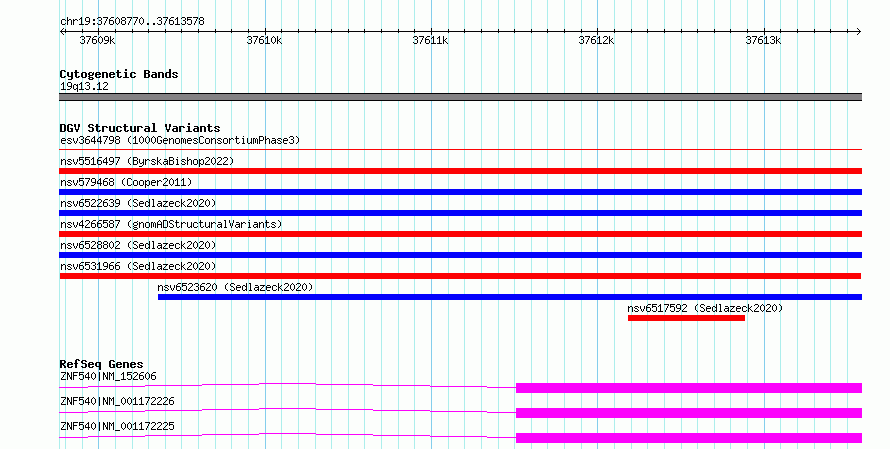Image resolution: width=890 pixels, height=449 pixels.
Task: Click the grey 19q13.12 cytogenetic band bar
Action: [460, 97]
